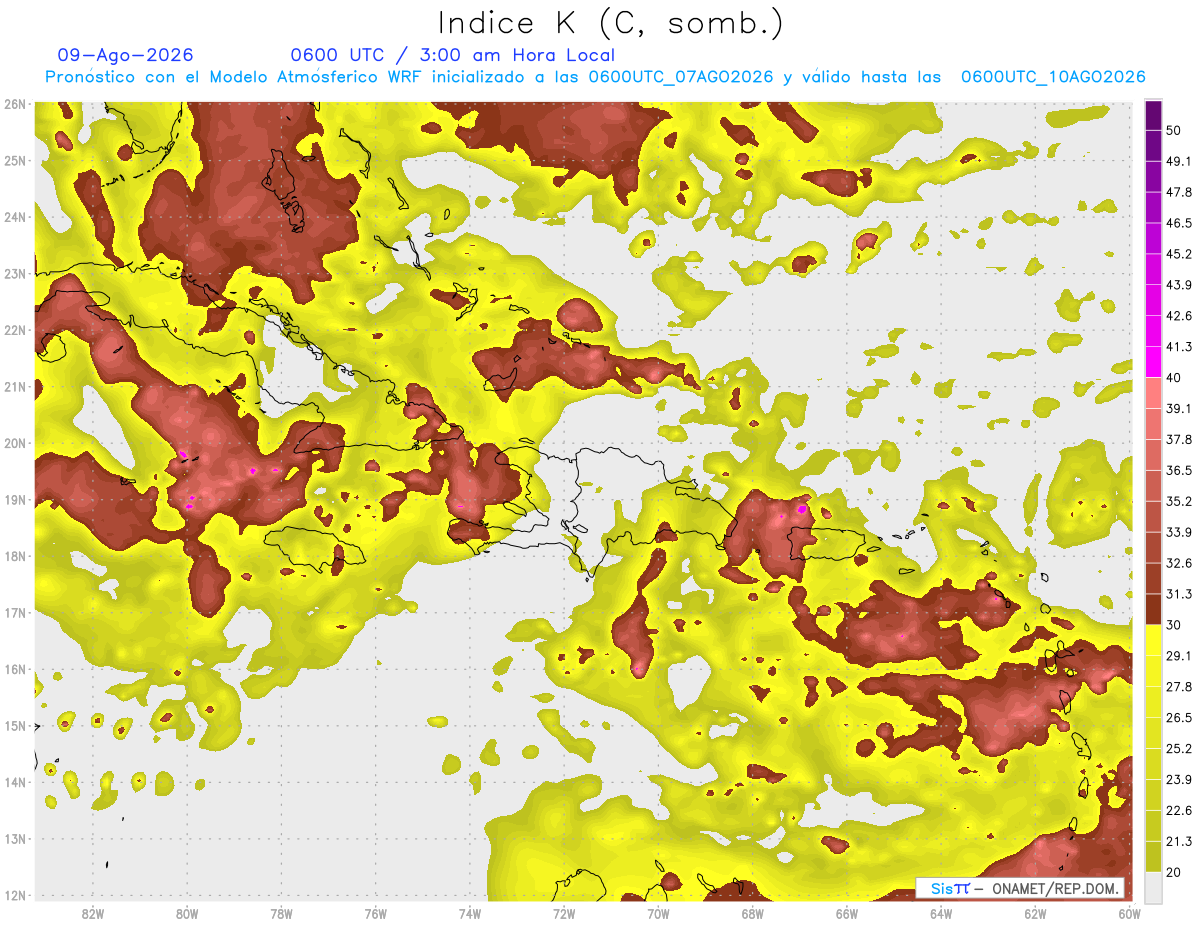Viewport: 1200px width, 927px height.
Task: Click the 60W longitude label
Action: pyautogui.click(x=1130, y=914)
